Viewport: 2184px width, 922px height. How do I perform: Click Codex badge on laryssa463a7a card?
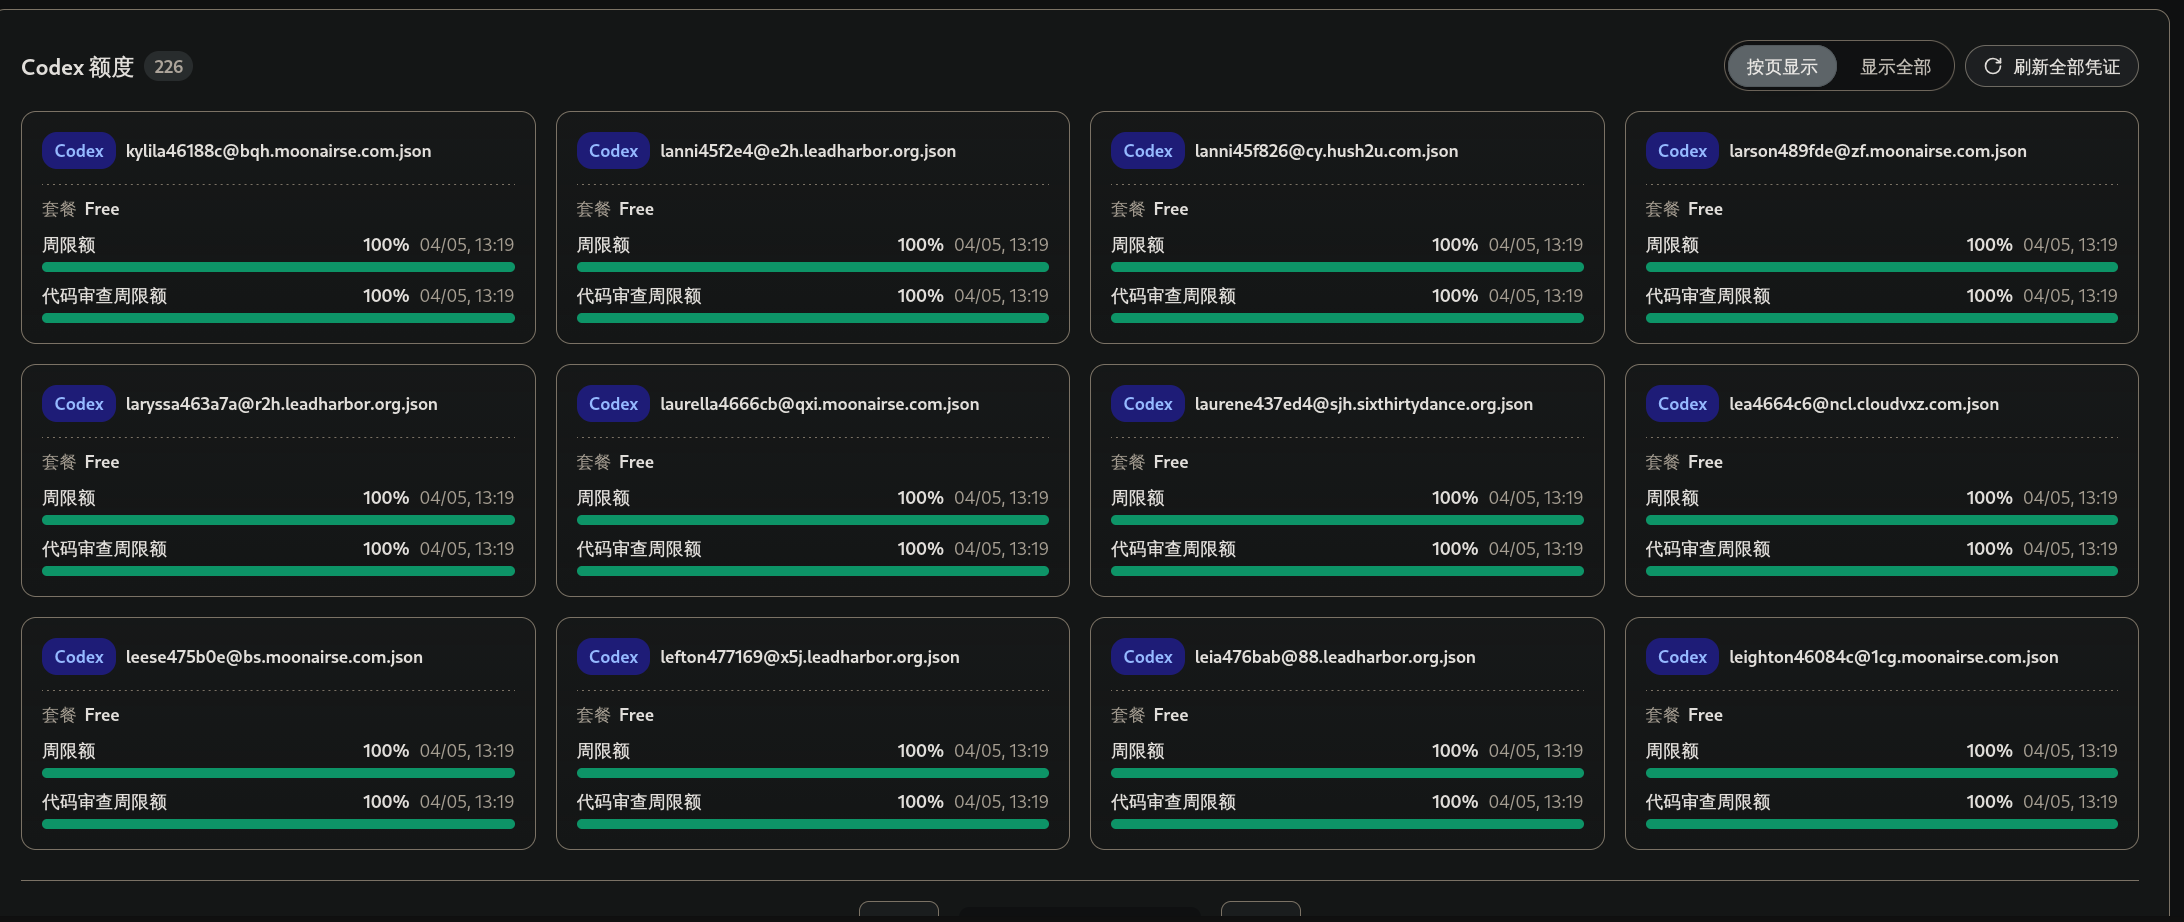tap(79, 404)
